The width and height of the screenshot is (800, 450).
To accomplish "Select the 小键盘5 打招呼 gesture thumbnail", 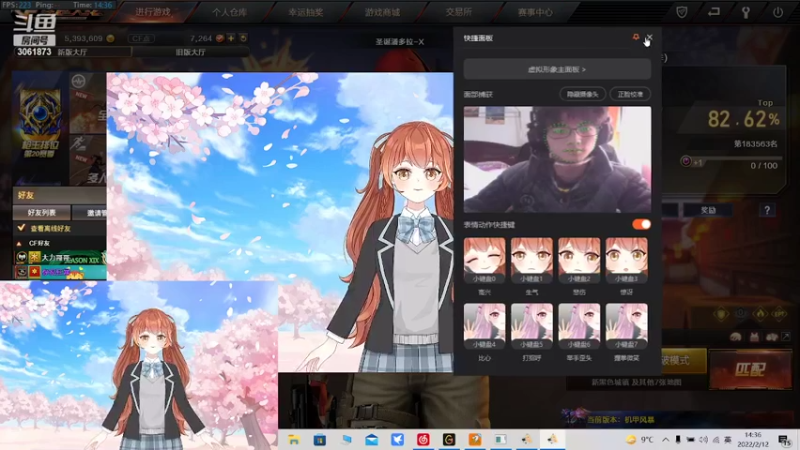I will [532, 326].
